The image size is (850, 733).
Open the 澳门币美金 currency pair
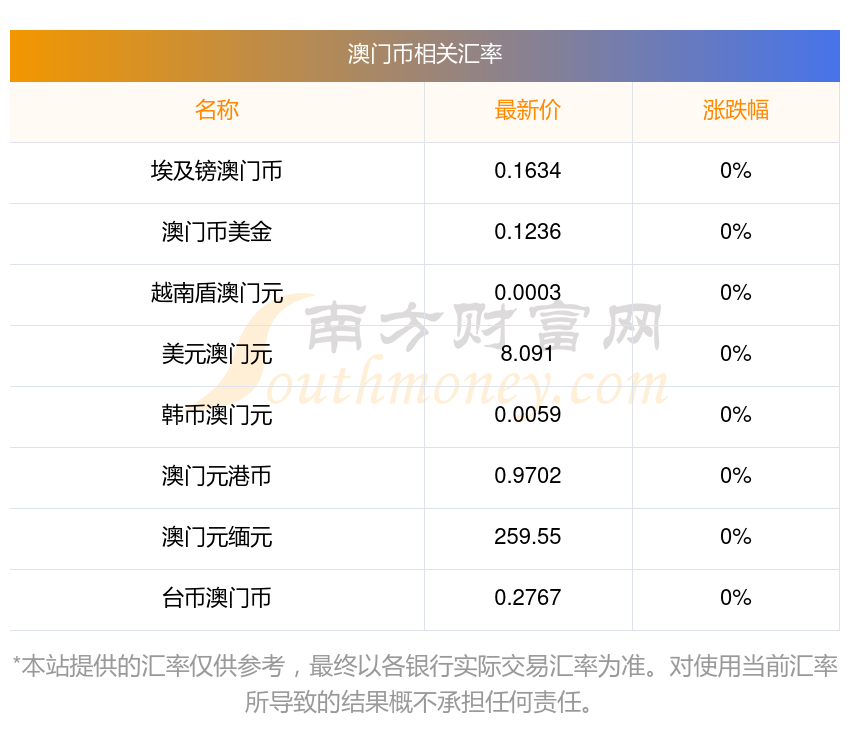coord(217,232)
